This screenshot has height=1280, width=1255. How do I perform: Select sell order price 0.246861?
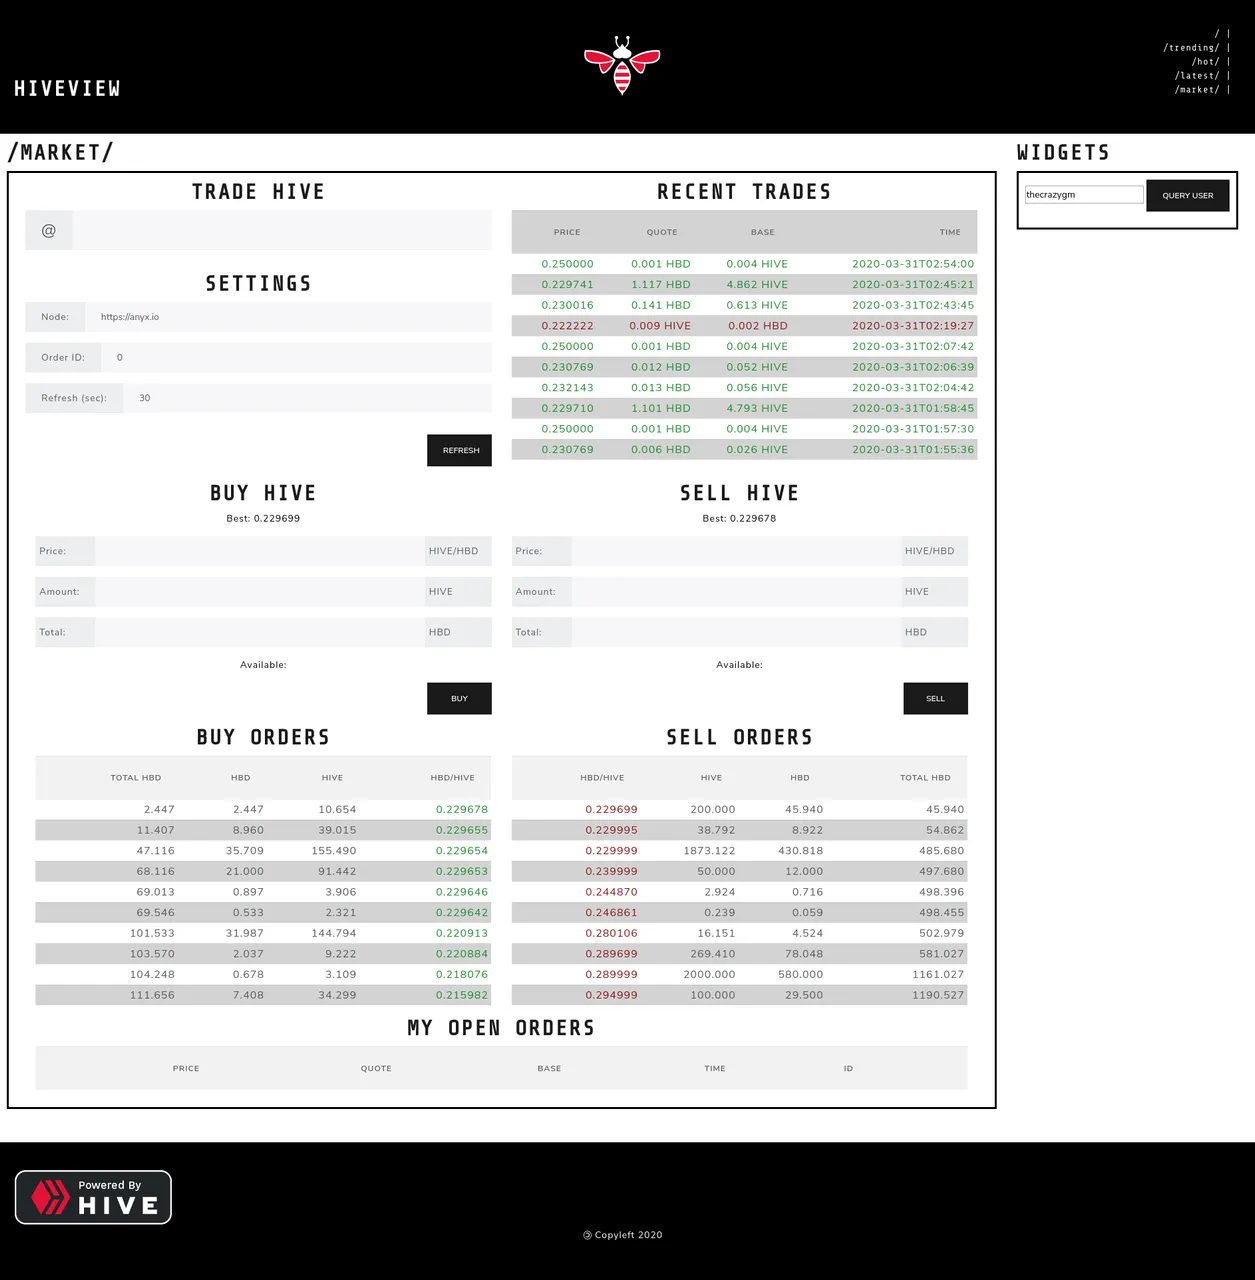[x=611, y=913]
